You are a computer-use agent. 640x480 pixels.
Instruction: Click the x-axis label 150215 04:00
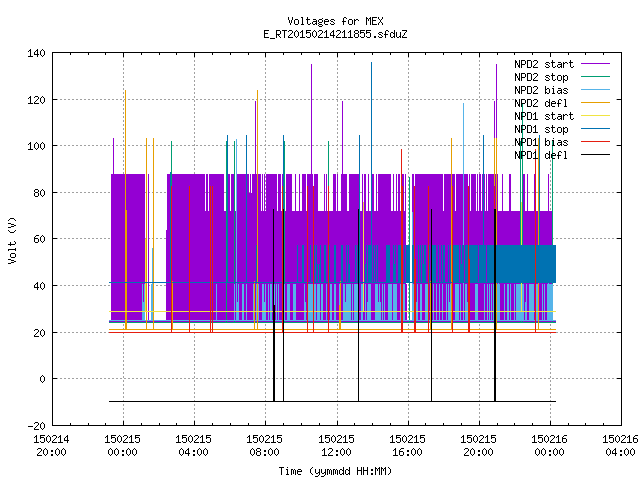click(193, 446)
